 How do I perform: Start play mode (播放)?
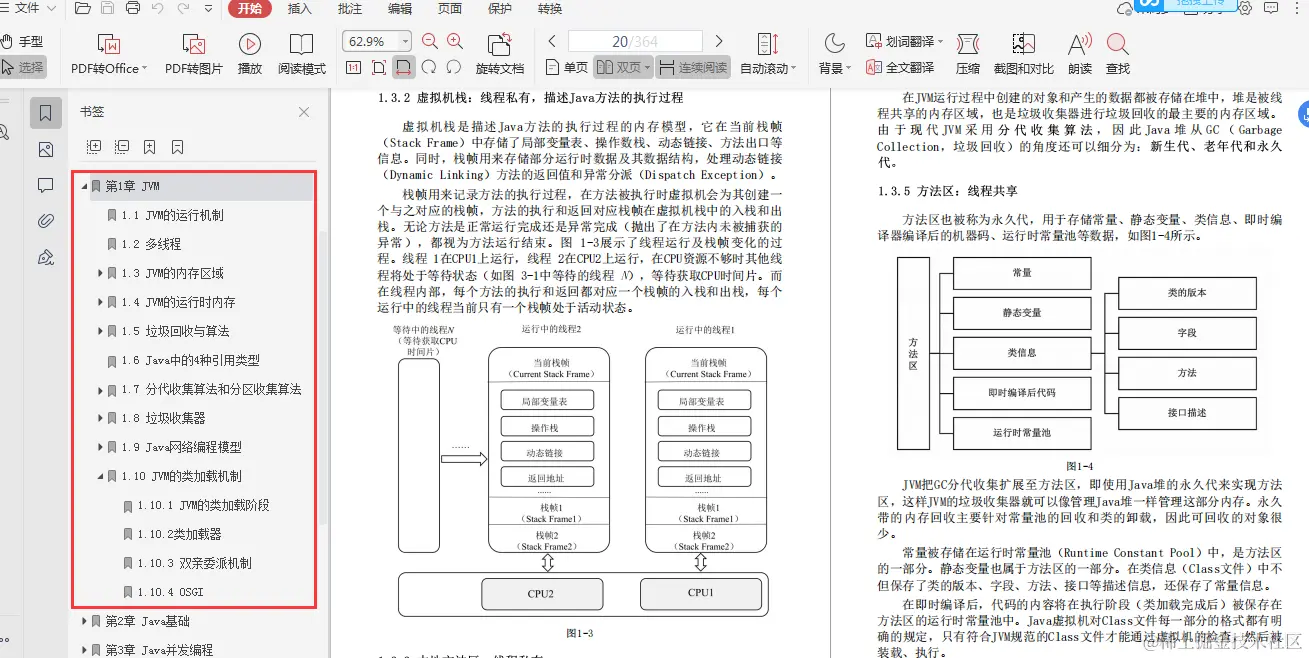(x=248, y=53)
